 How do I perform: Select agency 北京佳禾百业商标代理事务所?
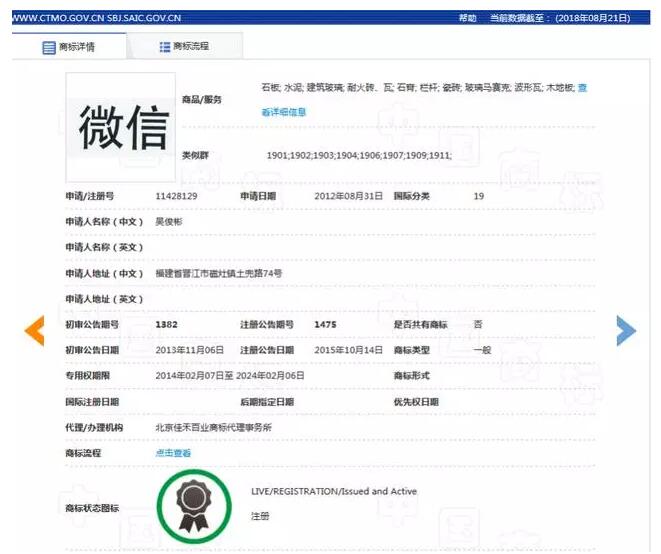tap(213, 428)
